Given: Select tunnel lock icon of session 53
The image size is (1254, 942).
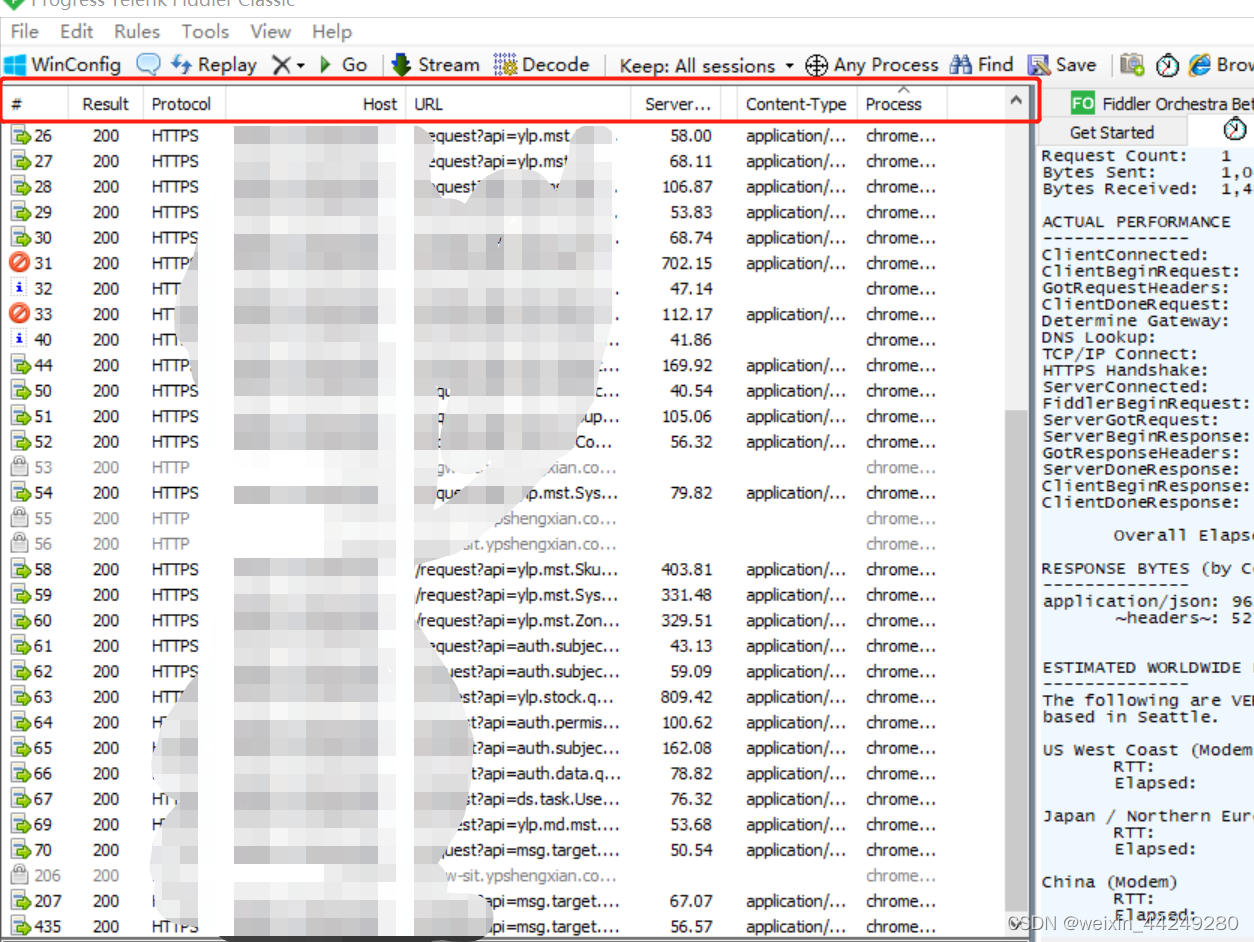Looking at the screenshot, I should [19, 468].
